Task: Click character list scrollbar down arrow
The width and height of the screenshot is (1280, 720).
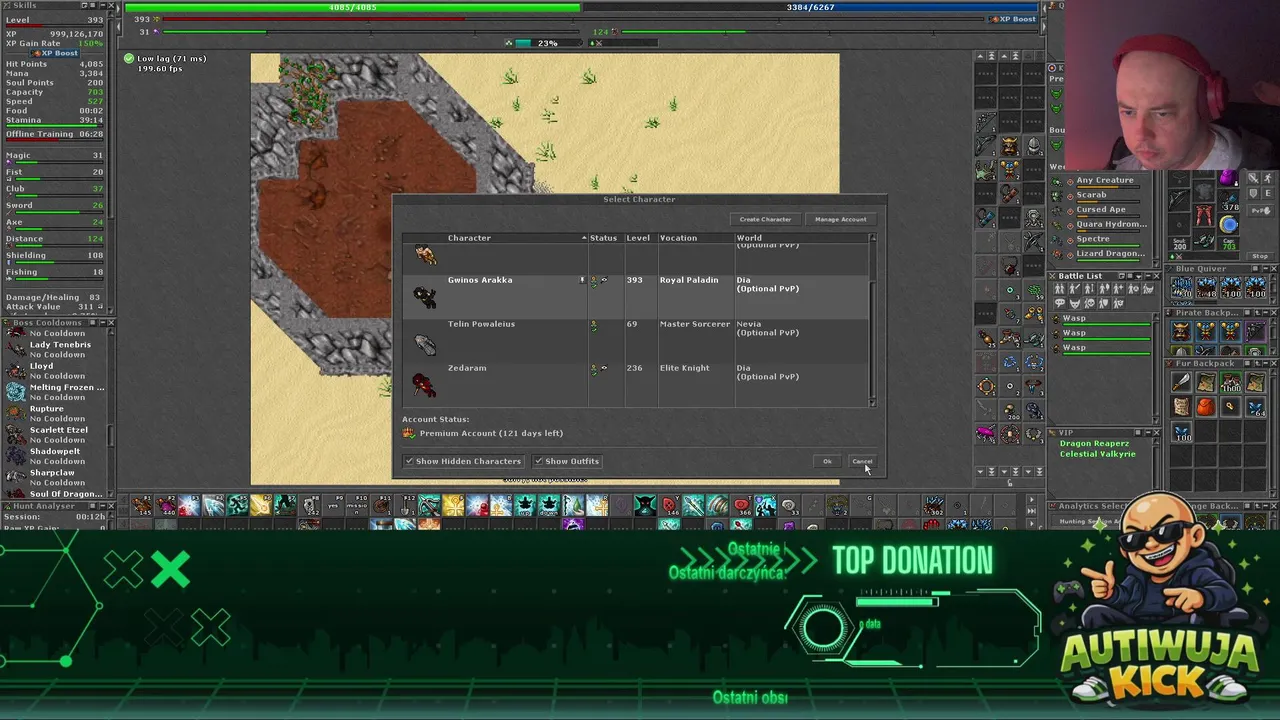Action: click(872, 402)
